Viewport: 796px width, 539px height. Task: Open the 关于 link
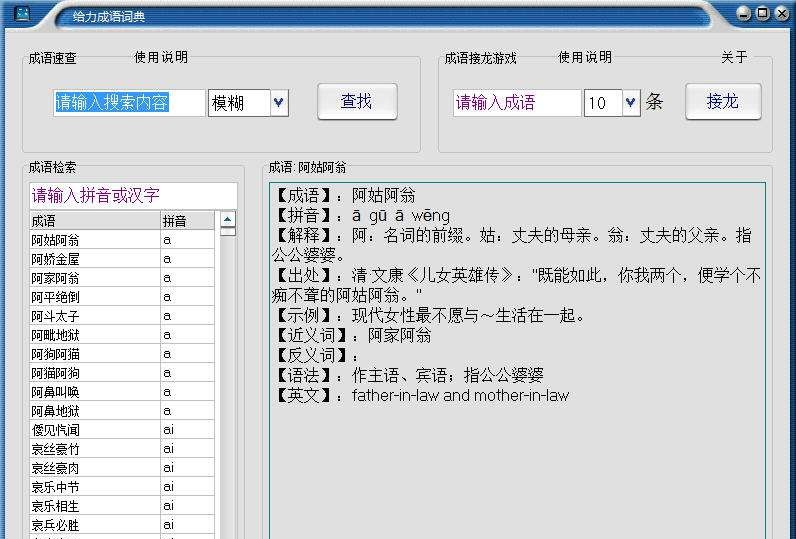tap(734, 57)
